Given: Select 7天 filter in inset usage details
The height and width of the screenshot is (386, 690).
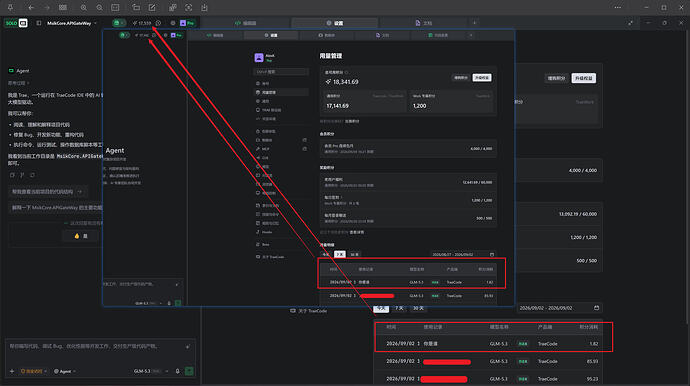Looking at the screenshot, I should click(x=340, y=254).
